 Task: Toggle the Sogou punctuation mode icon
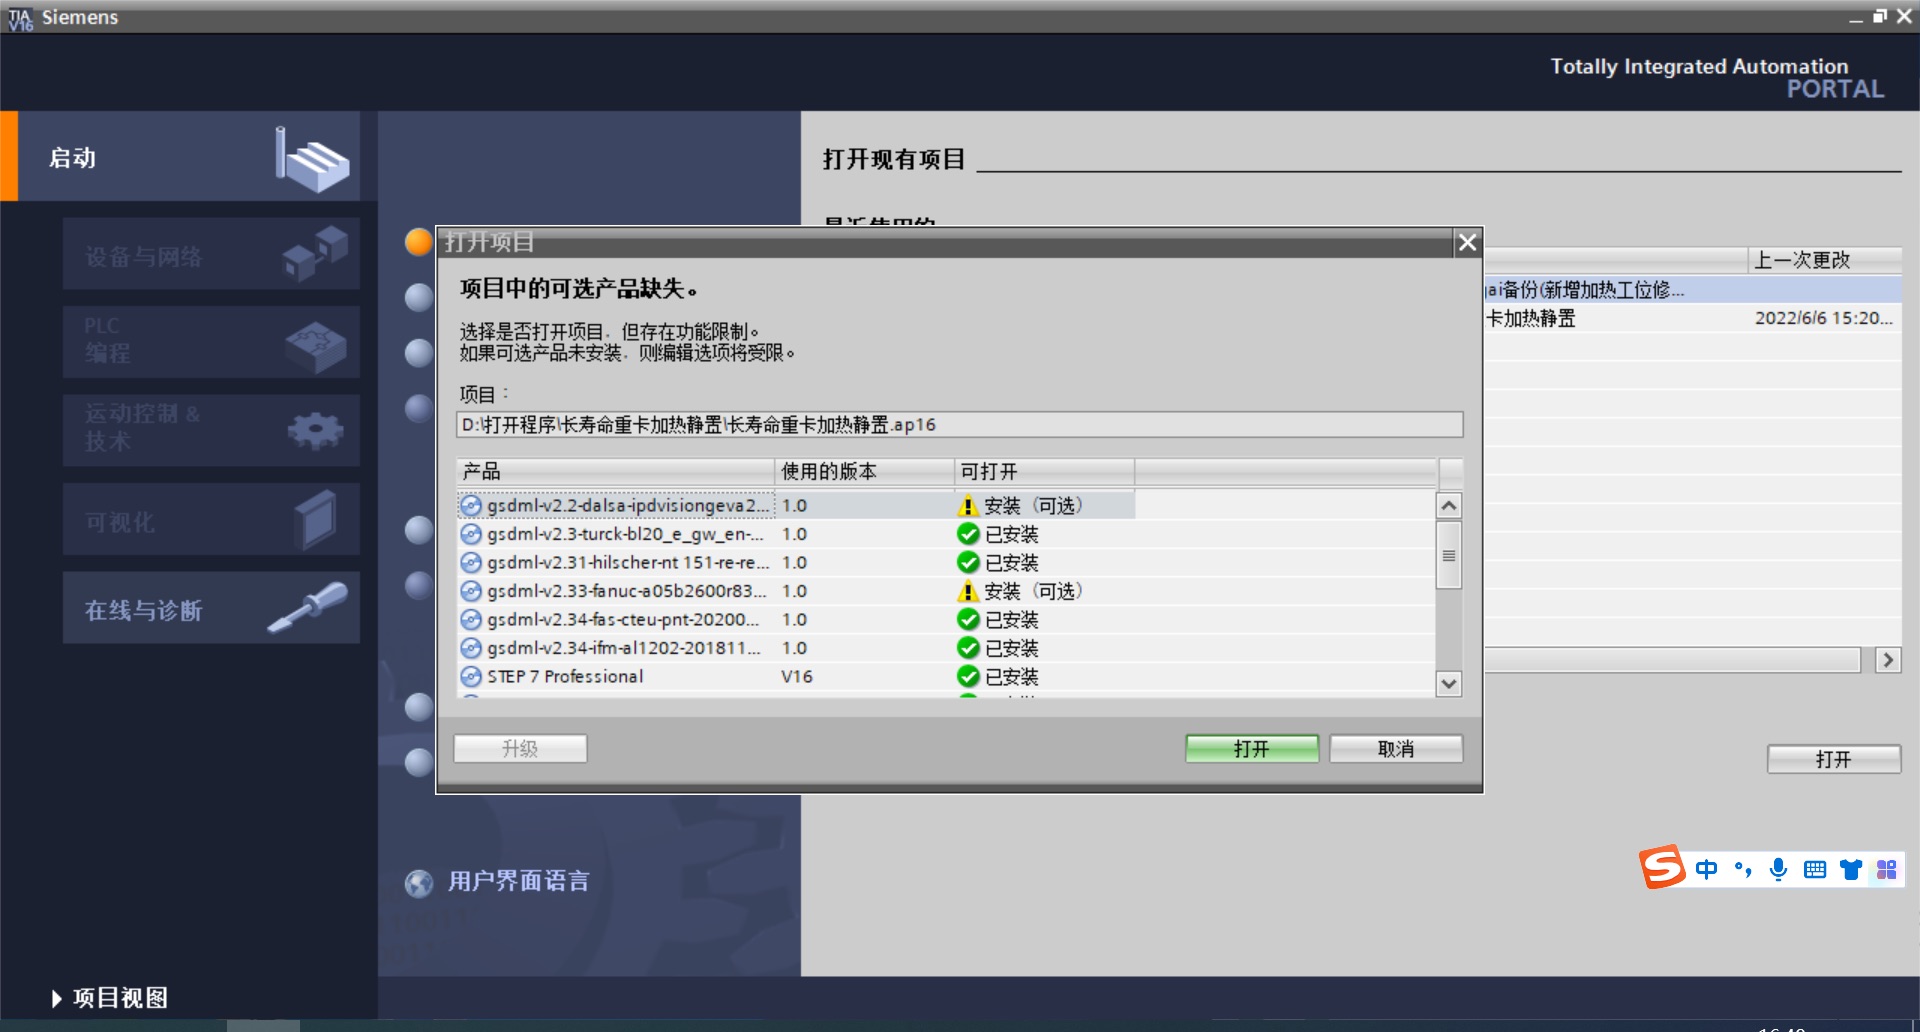1743,869
